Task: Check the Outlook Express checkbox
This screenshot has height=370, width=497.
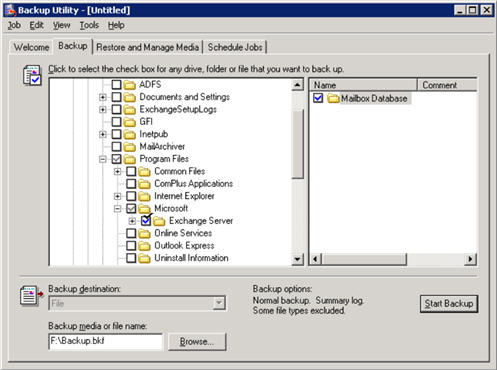Action: tap(131, 246)
